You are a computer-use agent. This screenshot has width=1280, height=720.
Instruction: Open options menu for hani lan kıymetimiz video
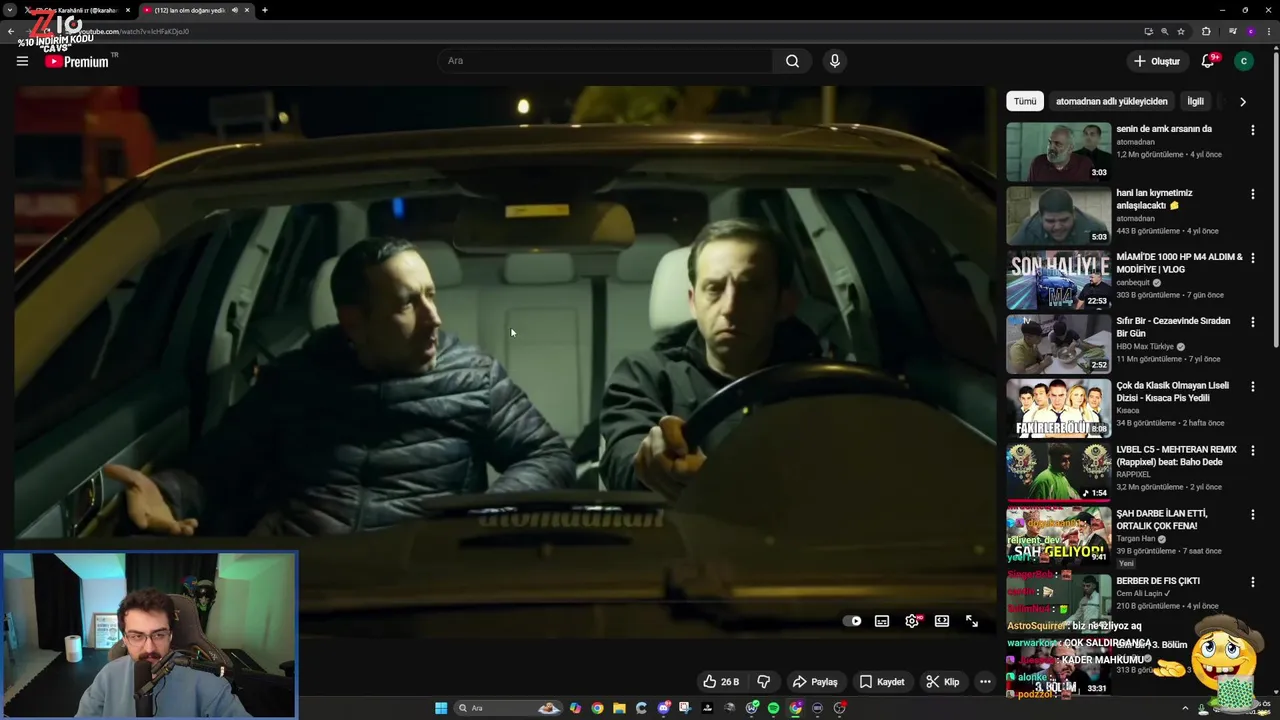1252,194
